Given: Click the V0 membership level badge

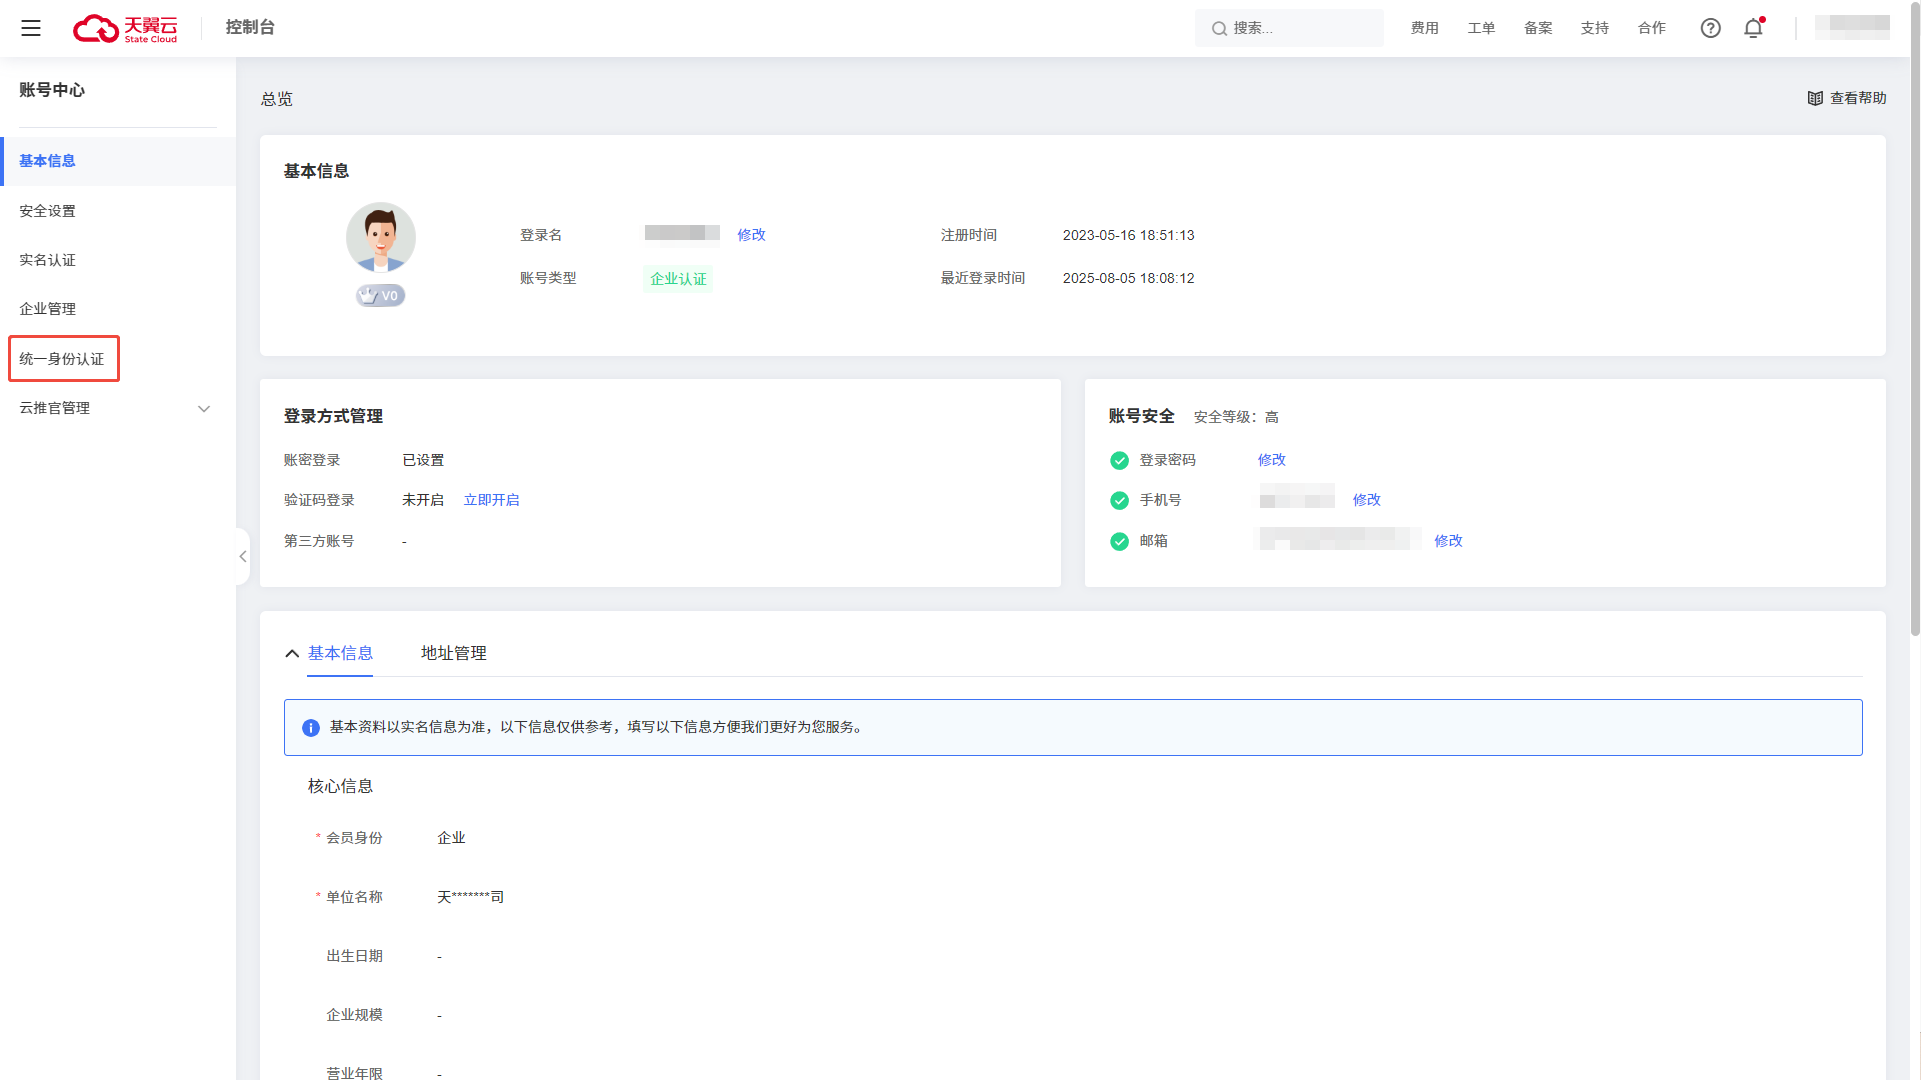Looking at the screenshot, I should pyautogui.click(x=381, y=296).
